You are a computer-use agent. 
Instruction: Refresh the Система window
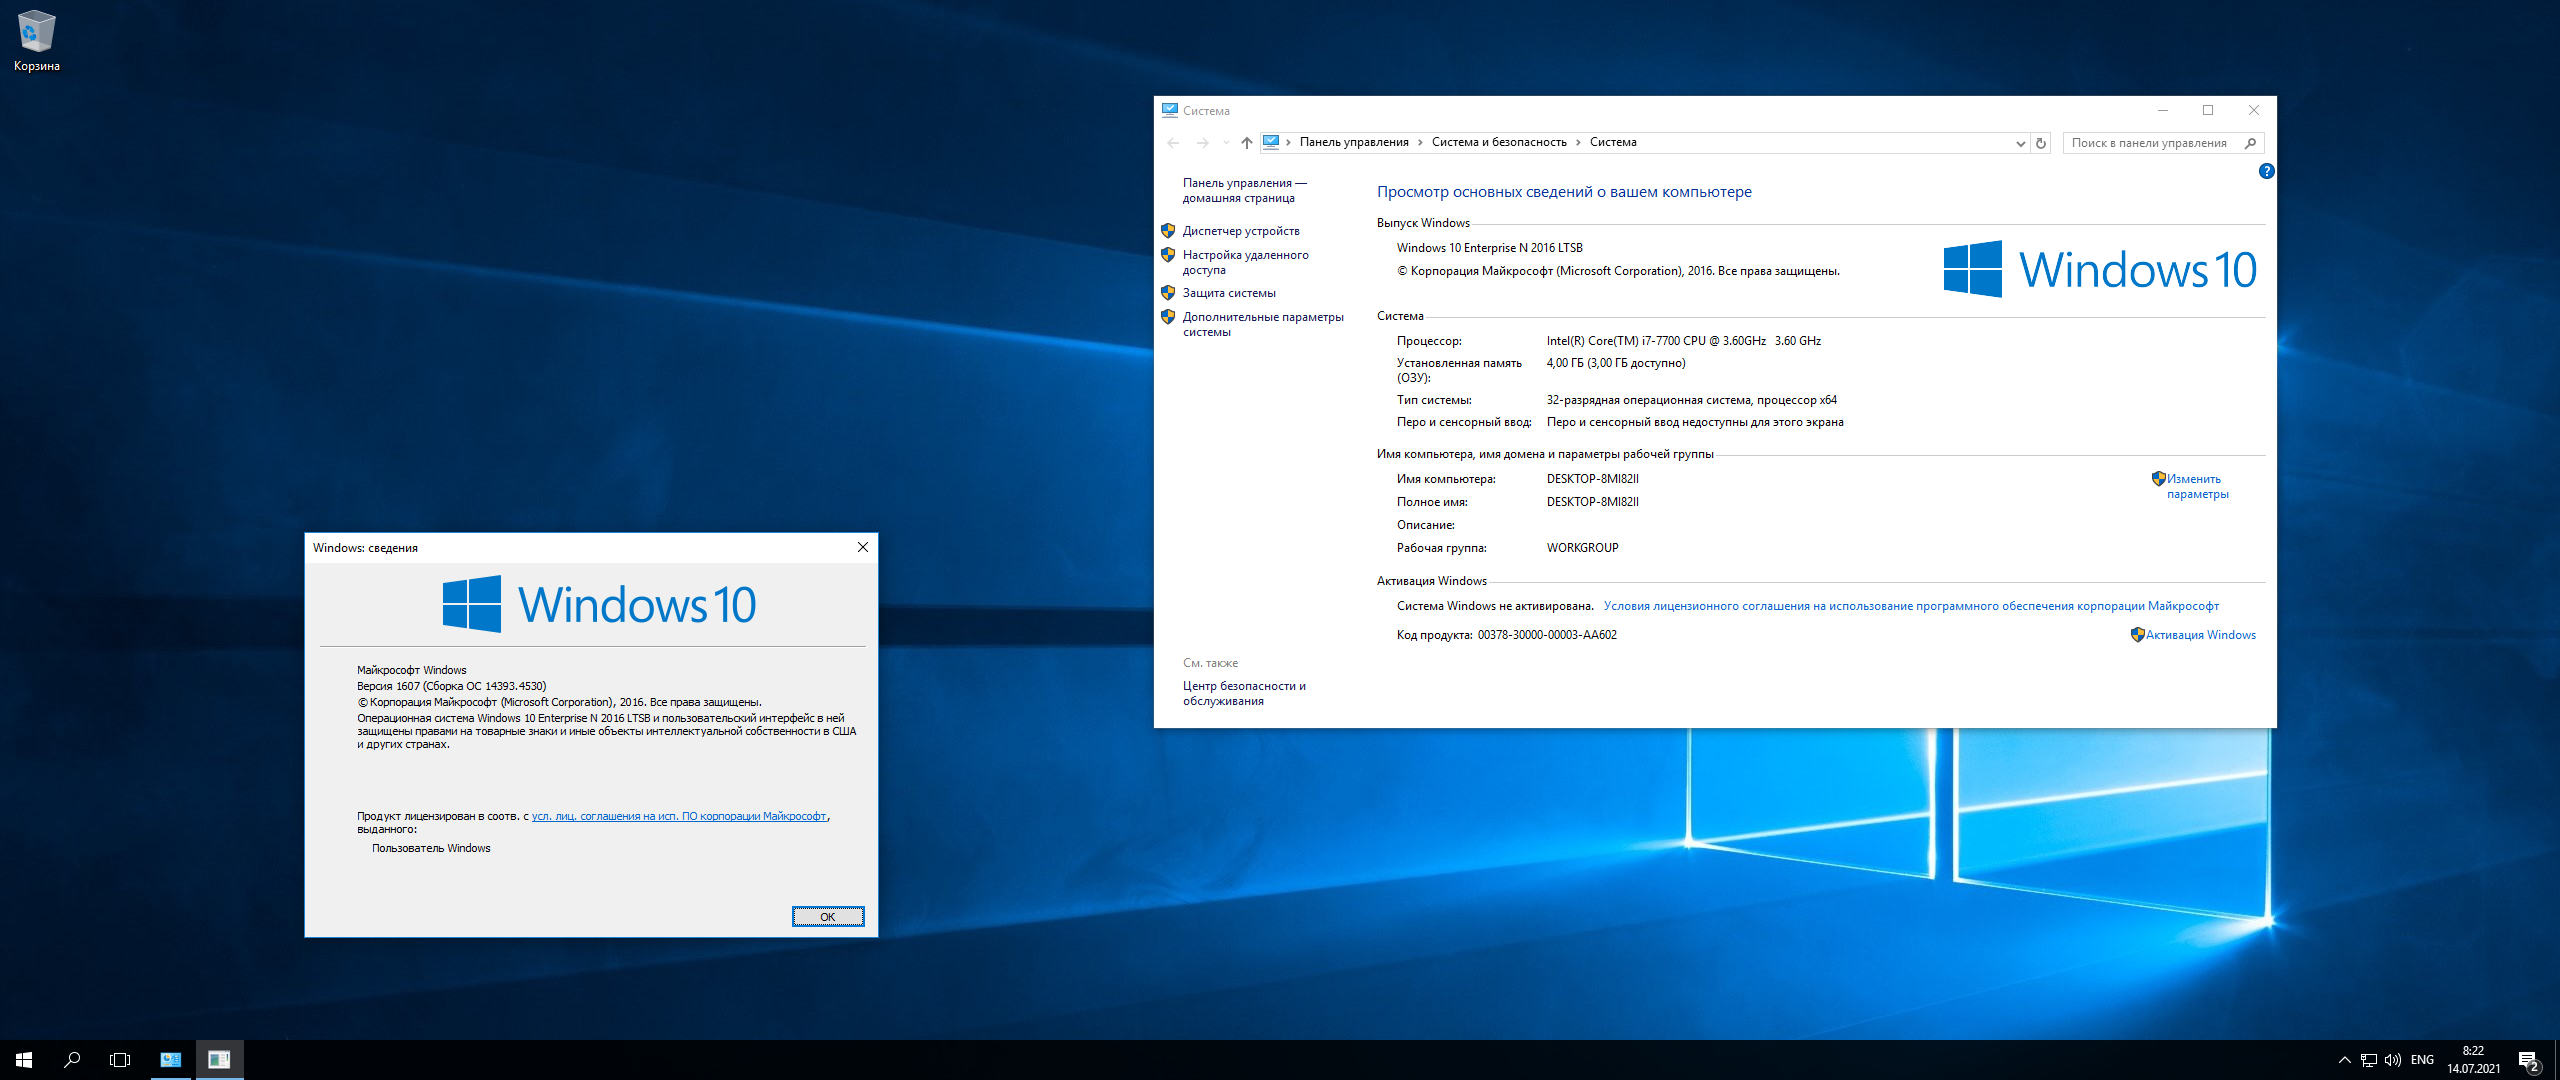coord(2041,143)
